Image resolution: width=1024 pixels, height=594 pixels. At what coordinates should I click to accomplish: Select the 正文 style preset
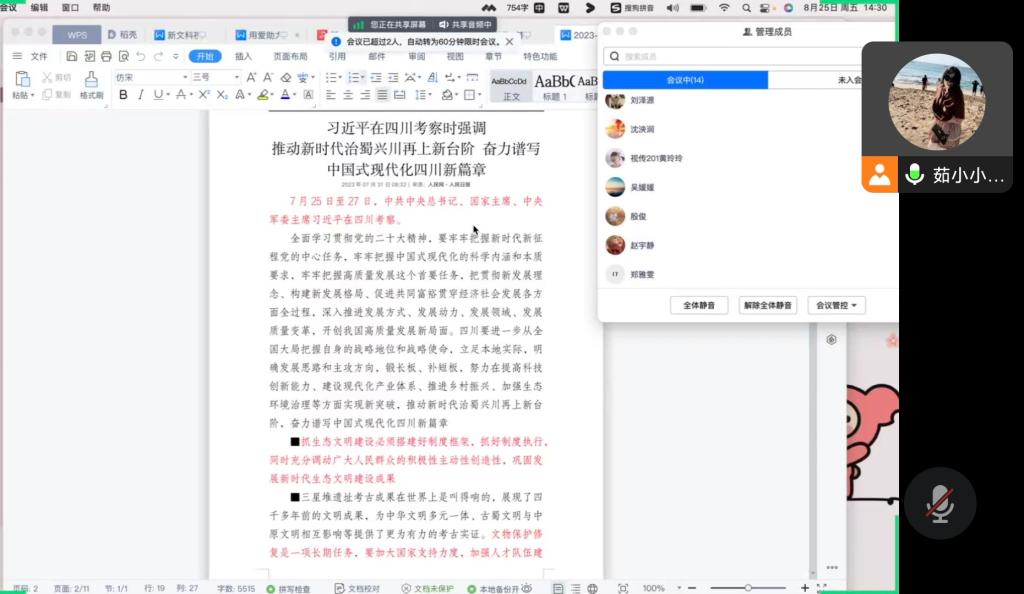[x=509, y=87]
